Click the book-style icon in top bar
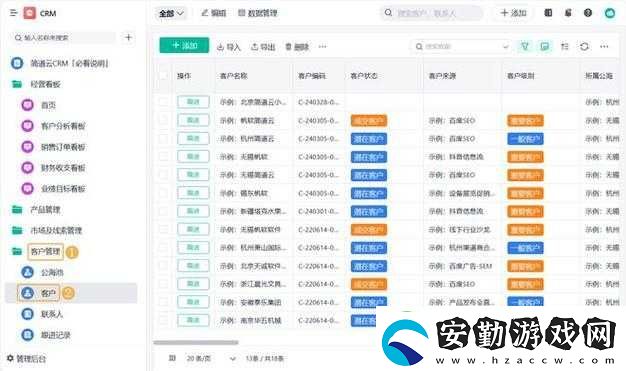The image size is (626, 371). (548, 13)
